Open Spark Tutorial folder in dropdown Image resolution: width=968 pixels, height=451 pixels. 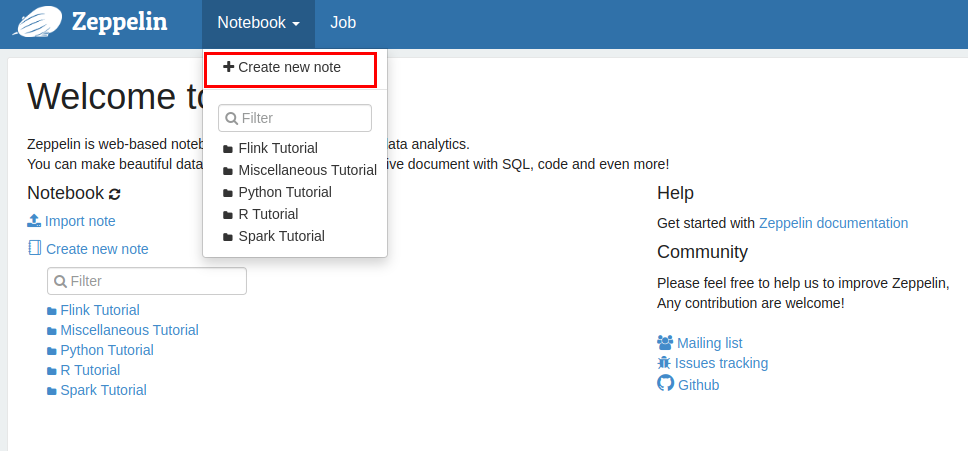(282, 236)
